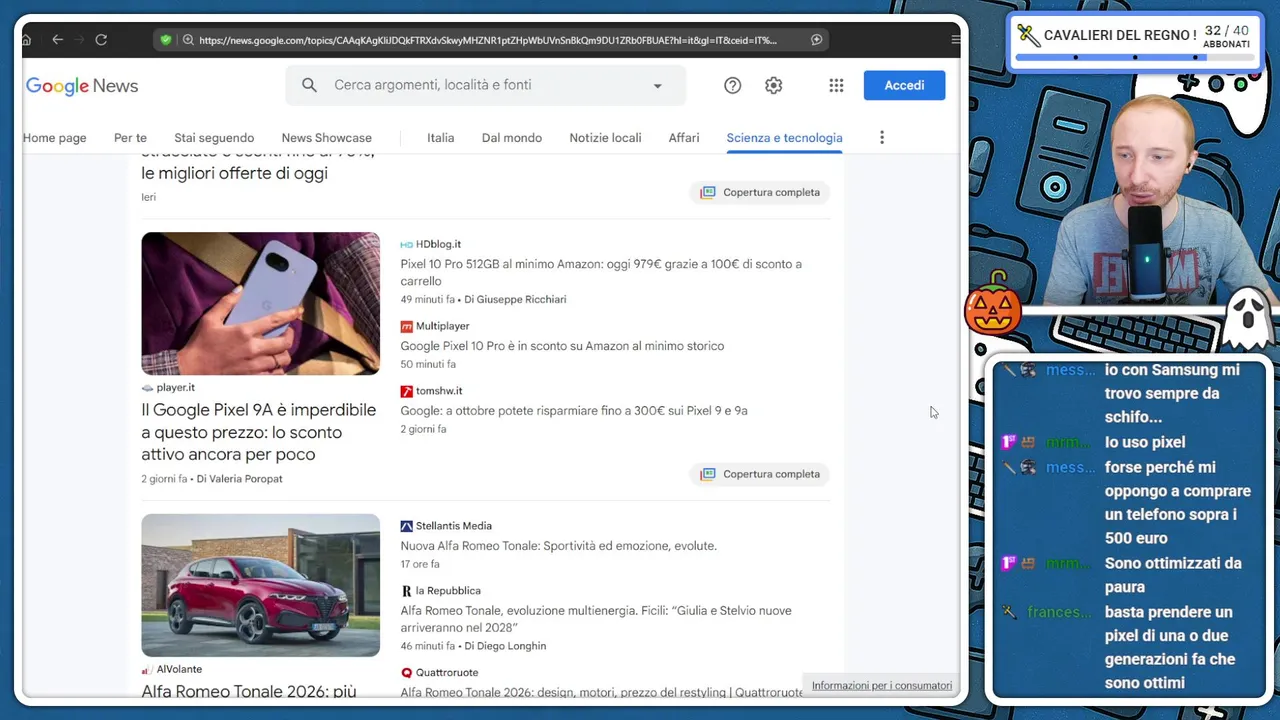Screen dimensions: 1280x720
Task: Open 'Nuova Alfa Romeo Tonale: Sportività' article
Action: point(558,546)
